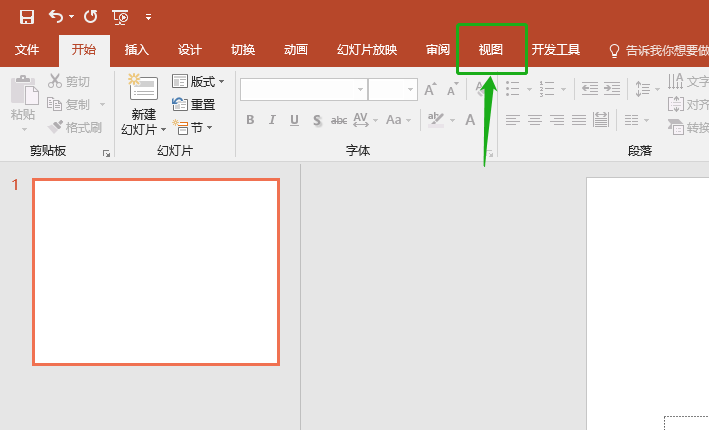Screen dimensions: 709x430
Task: Open the 节 section dropdown
Action: [192, 128]
